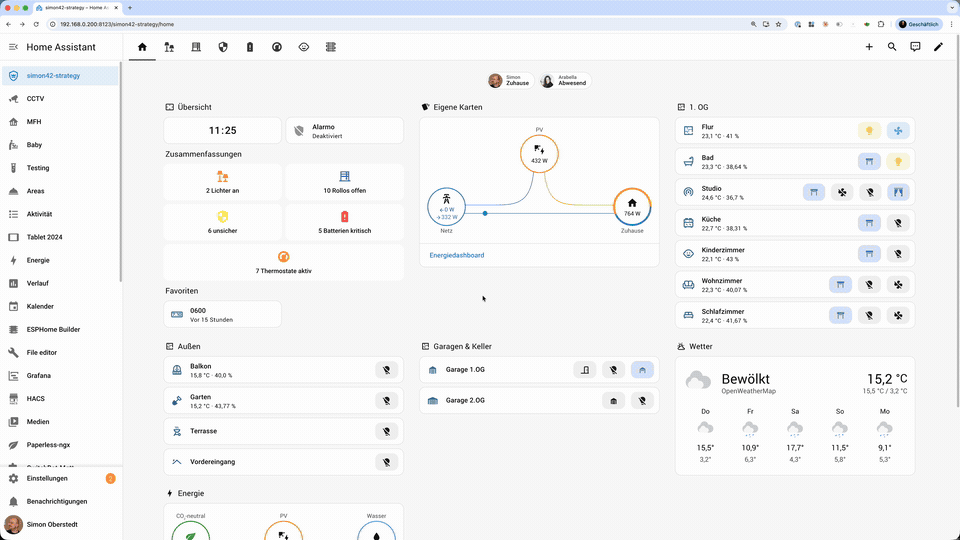Open Simon Oberstedt user profile
The height and width of the screenshot is (540, 960).
[x=60, y=525]
